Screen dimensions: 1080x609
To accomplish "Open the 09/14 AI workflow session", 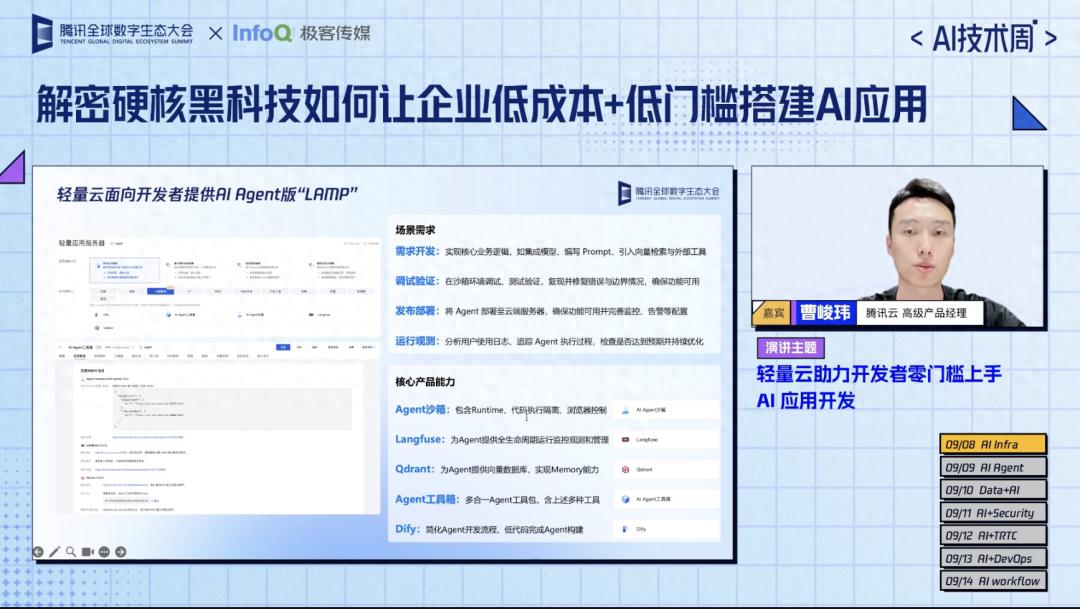I will click(x=995, y=580).
